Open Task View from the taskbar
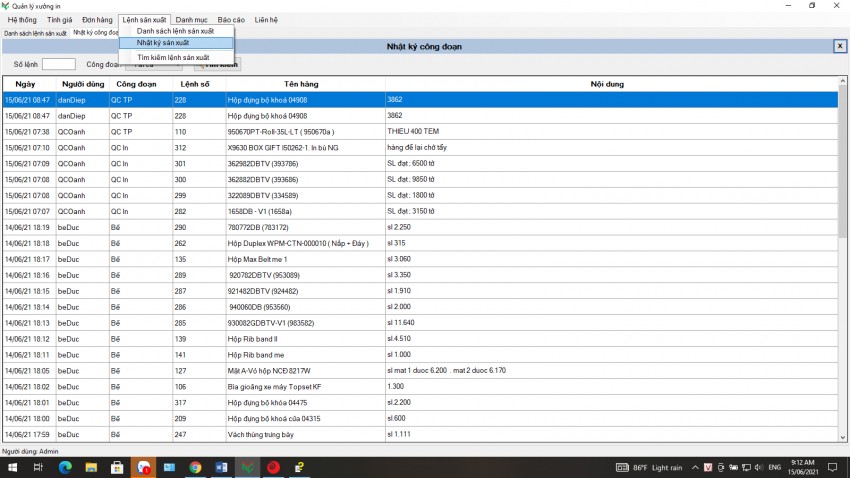 click(x=40, y=467)
